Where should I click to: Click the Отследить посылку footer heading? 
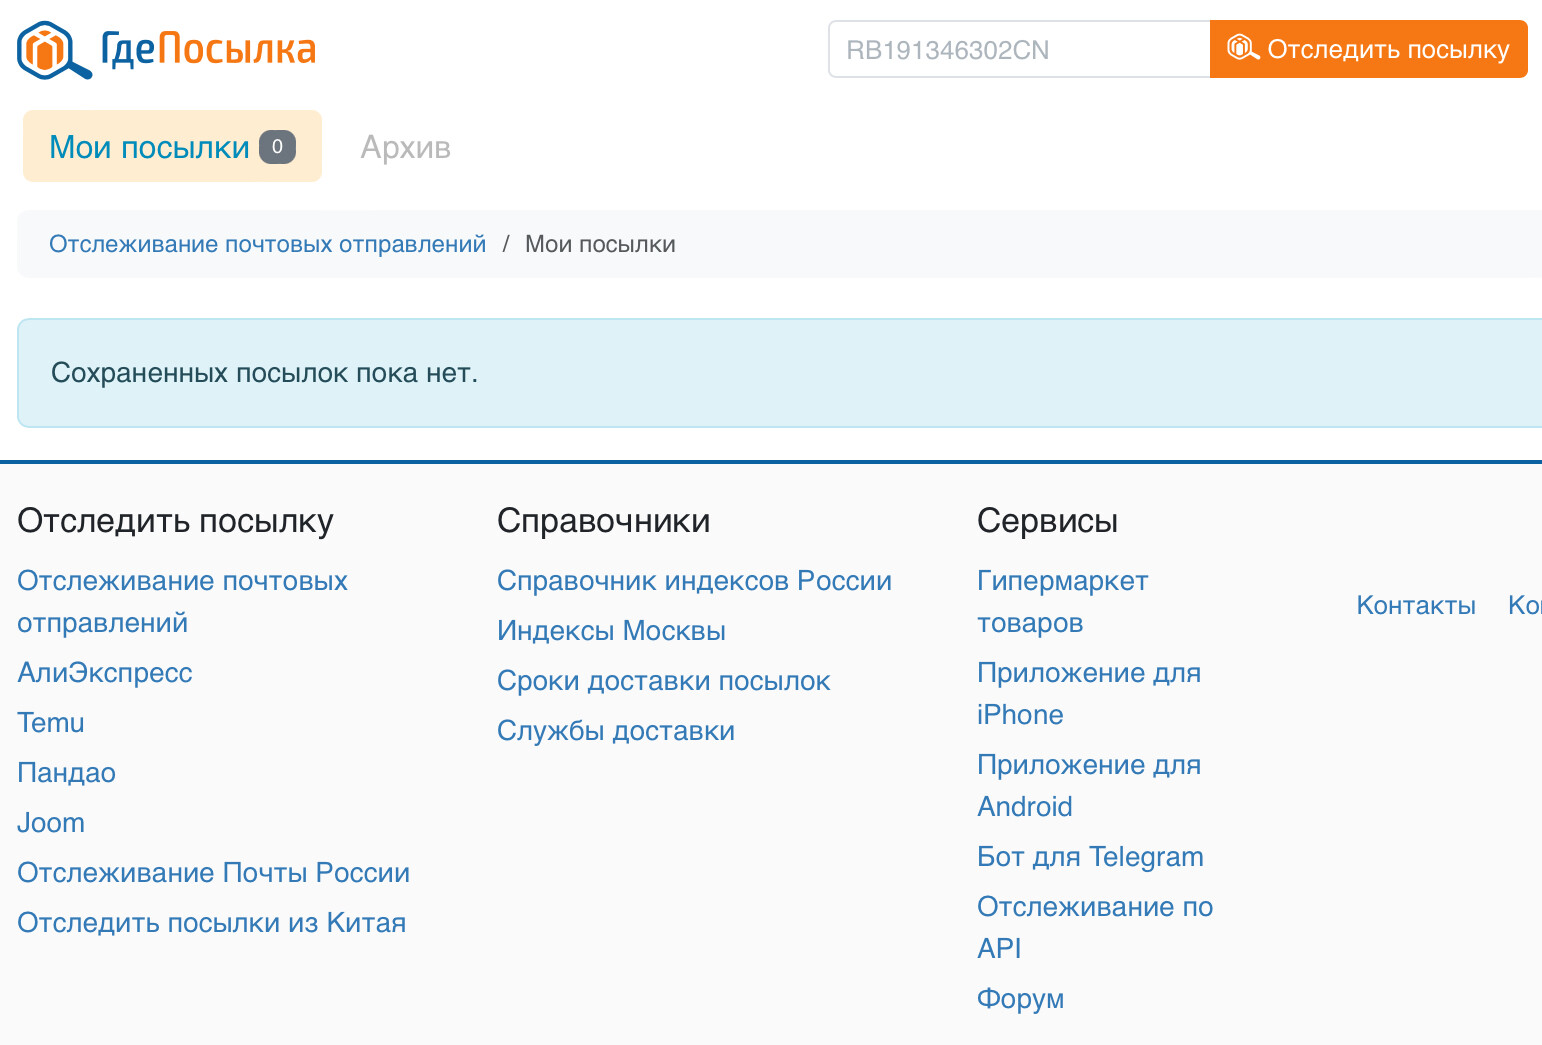pyautogui.click(x=175, y=520)
